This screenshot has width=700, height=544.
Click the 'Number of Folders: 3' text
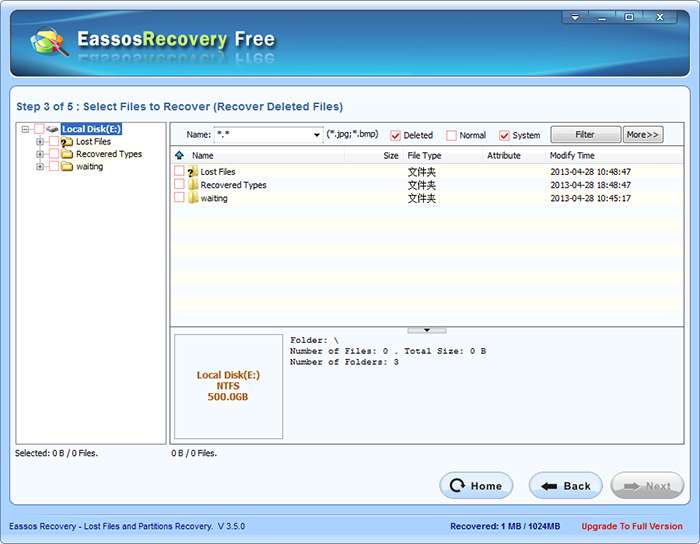click(344, 362)
